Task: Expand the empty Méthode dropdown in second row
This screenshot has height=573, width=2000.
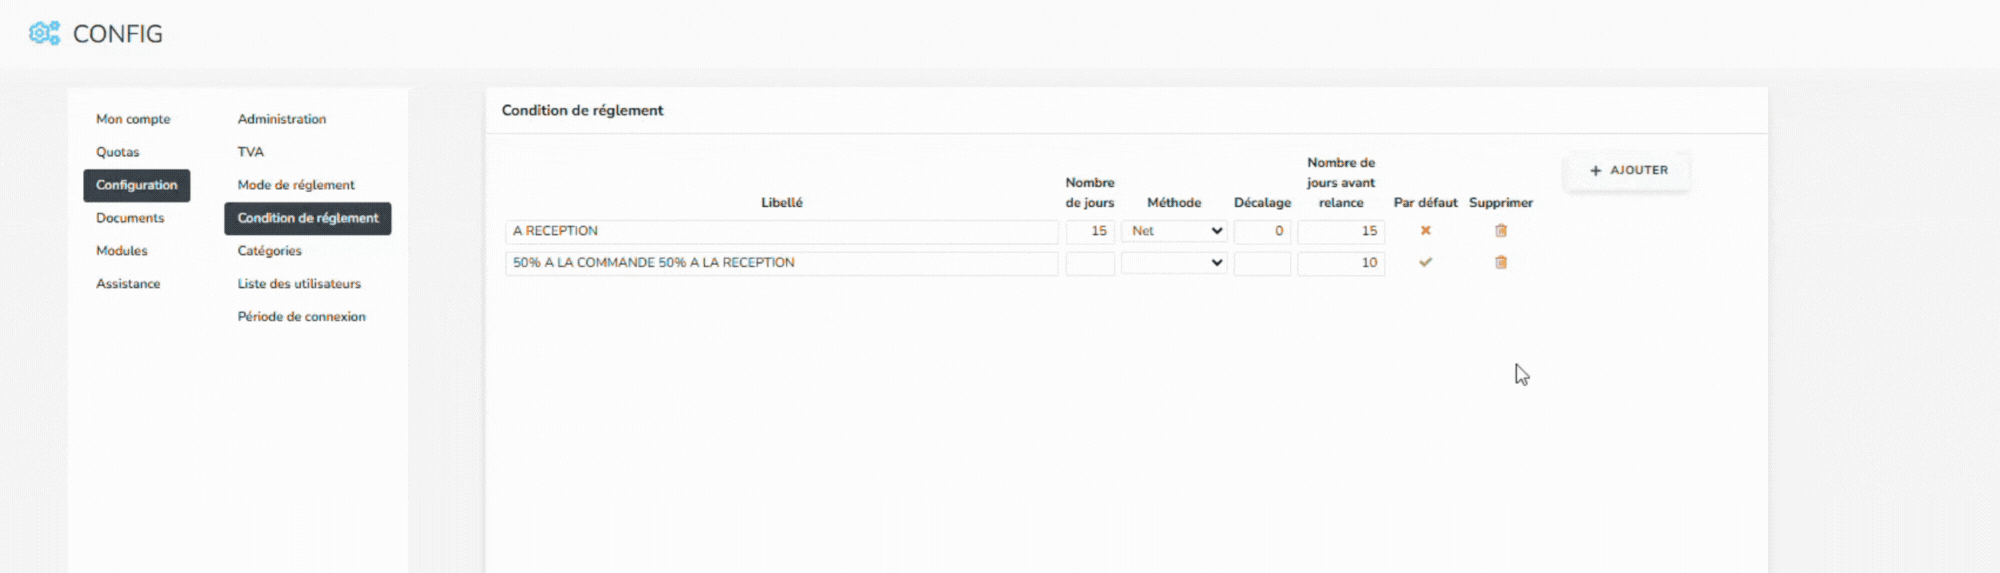Action: pos(1174,263)
